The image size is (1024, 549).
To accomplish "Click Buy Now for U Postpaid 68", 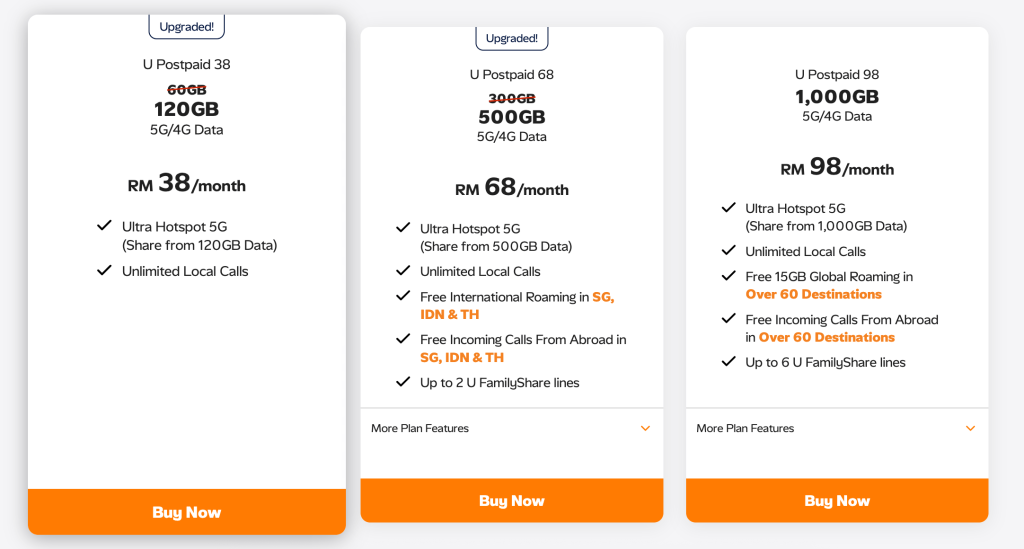I will pyautogui.click(x=512, y=501).
